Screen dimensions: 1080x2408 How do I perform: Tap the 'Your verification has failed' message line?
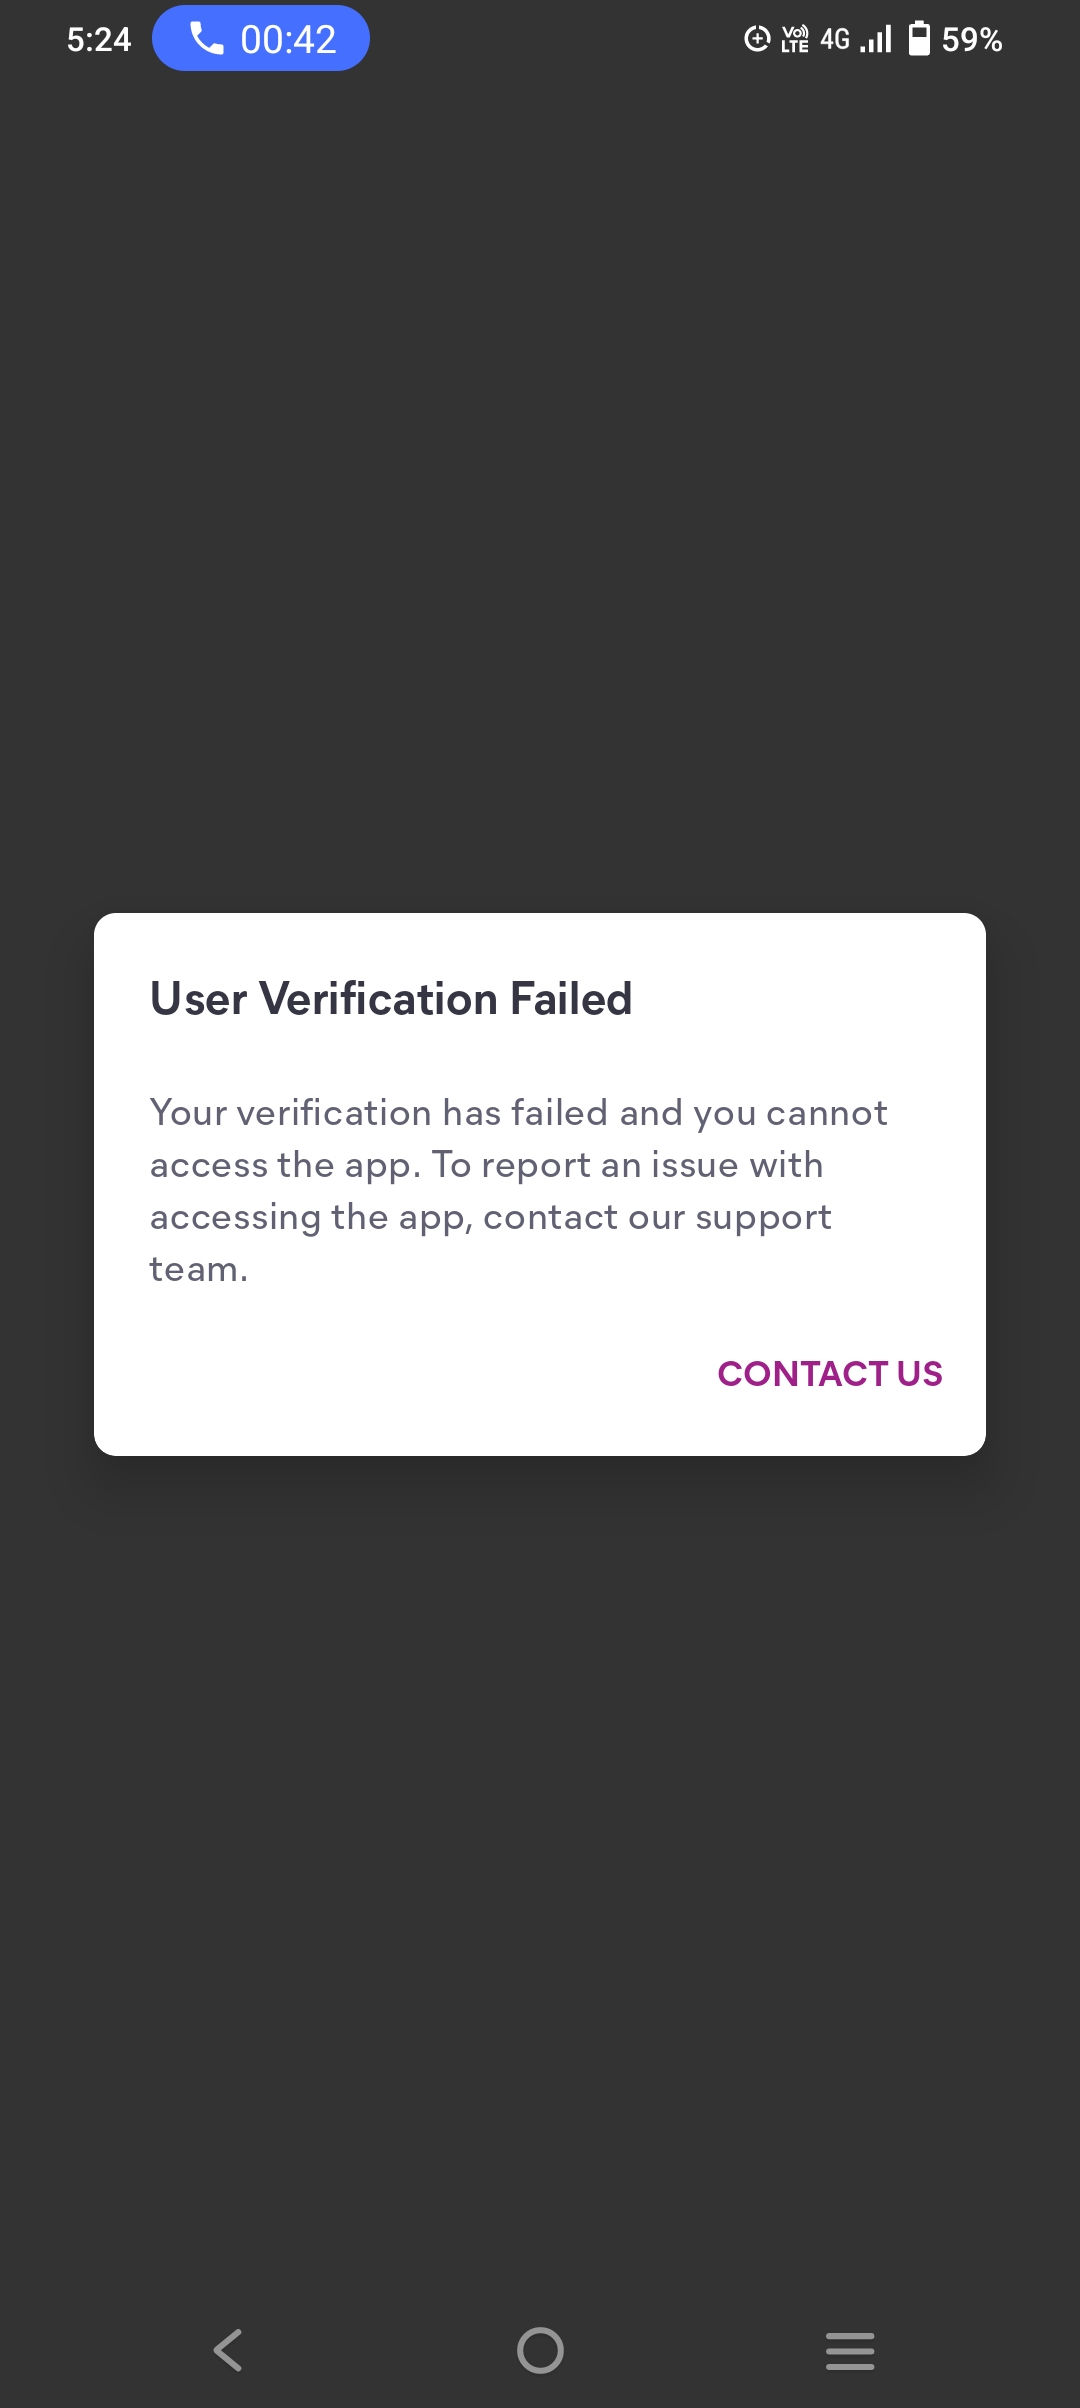pos(518,1113)
